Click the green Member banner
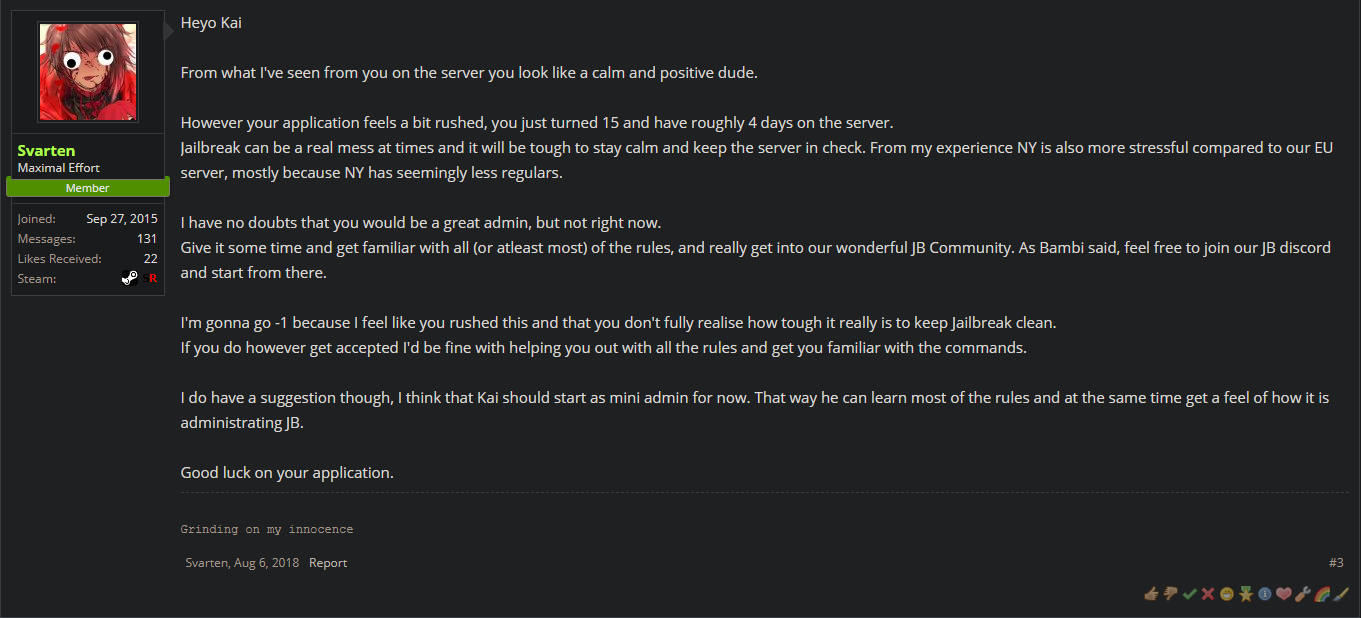This screenshot has width=1361, height=618. click(x=88, y=188)
